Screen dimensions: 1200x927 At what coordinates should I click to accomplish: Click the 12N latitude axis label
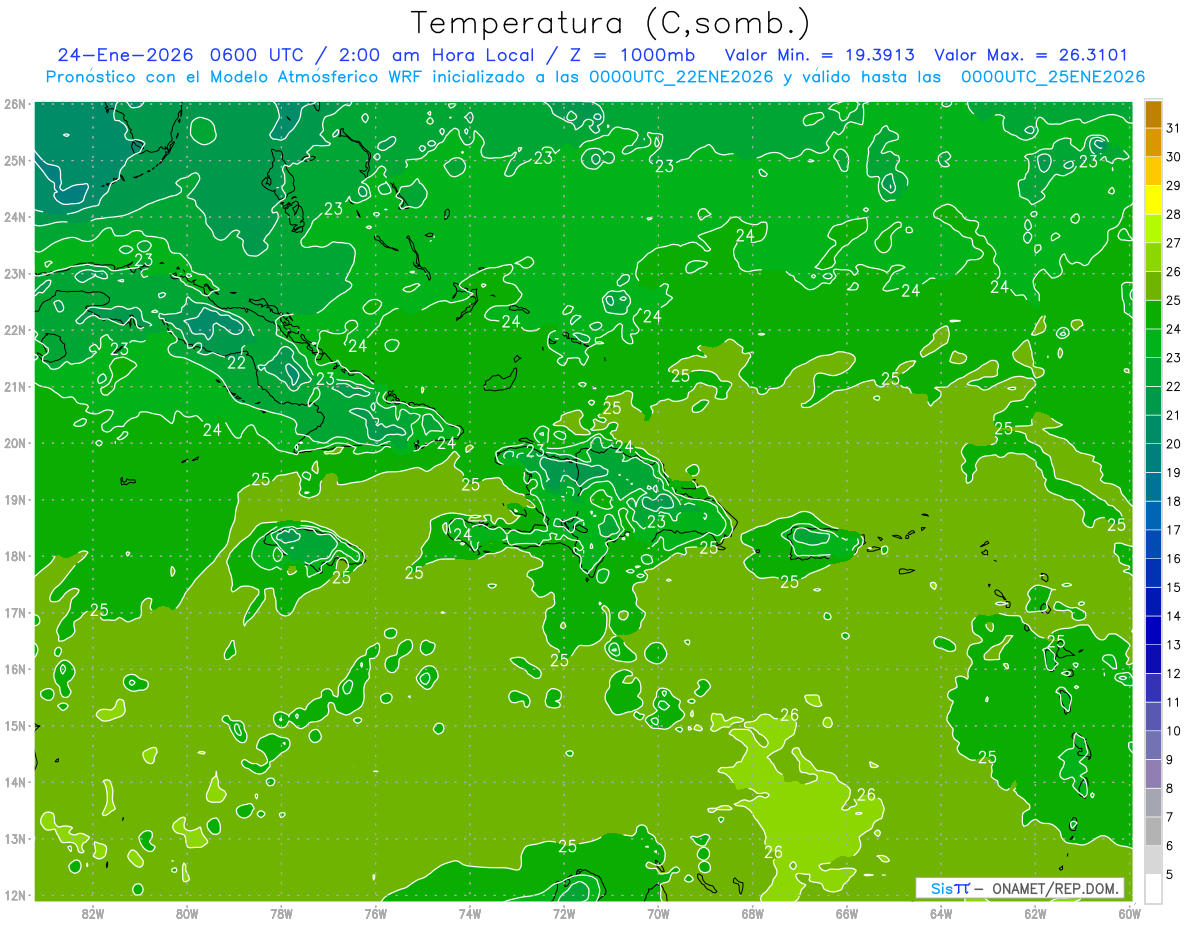(x=15, y=895)
